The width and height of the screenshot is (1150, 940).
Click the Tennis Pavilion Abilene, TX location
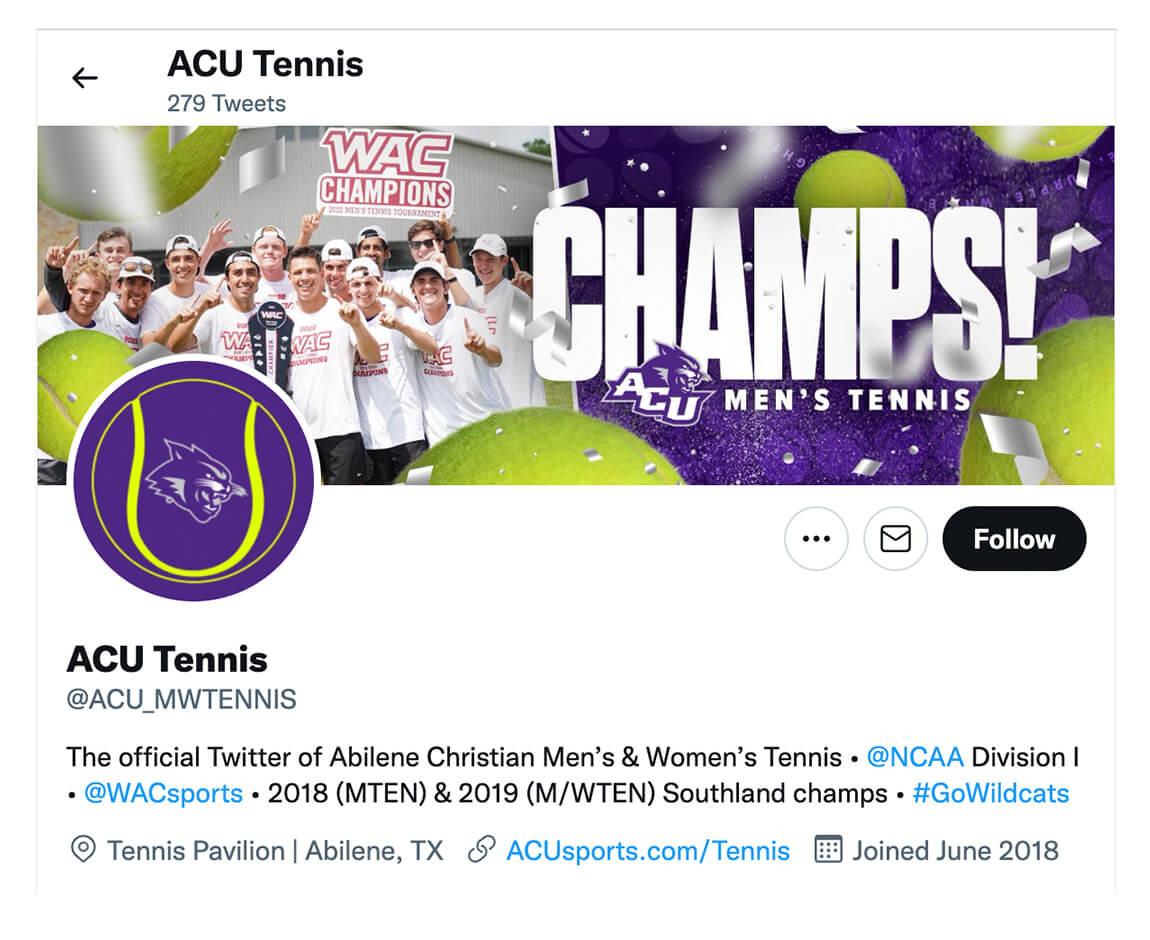click(275, 851)
